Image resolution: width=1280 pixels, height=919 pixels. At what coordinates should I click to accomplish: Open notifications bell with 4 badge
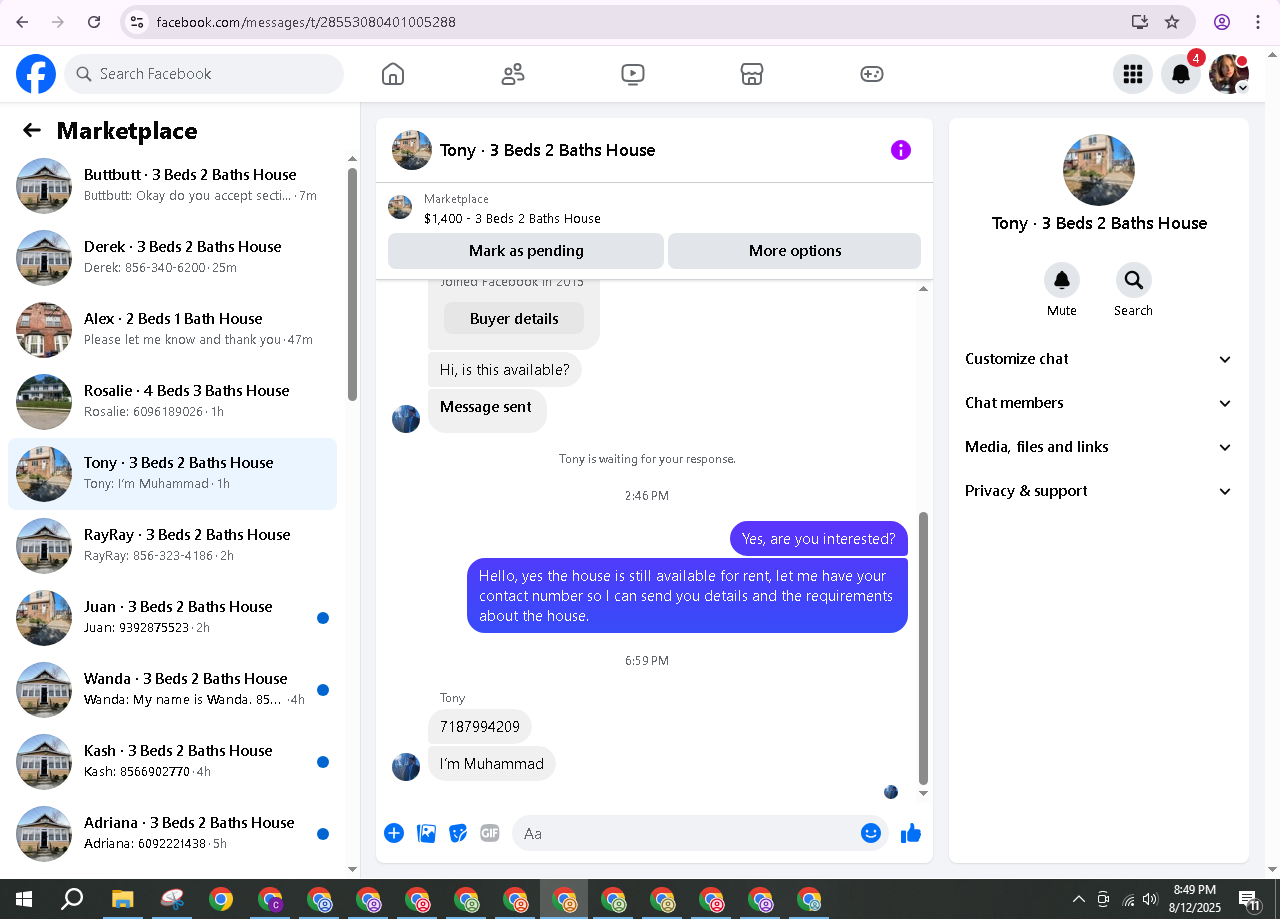point(1181,74)
